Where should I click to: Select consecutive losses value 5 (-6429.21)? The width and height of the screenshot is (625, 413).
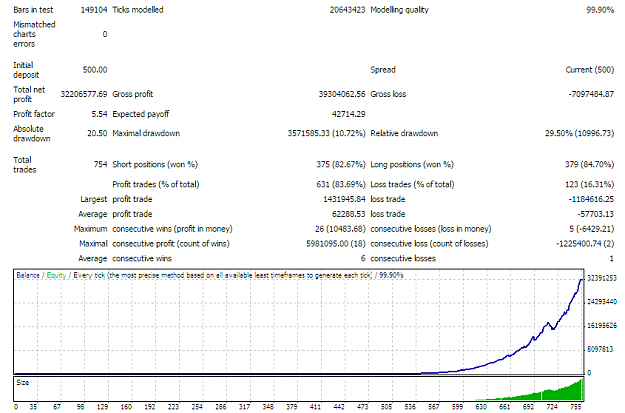[592, 229]
